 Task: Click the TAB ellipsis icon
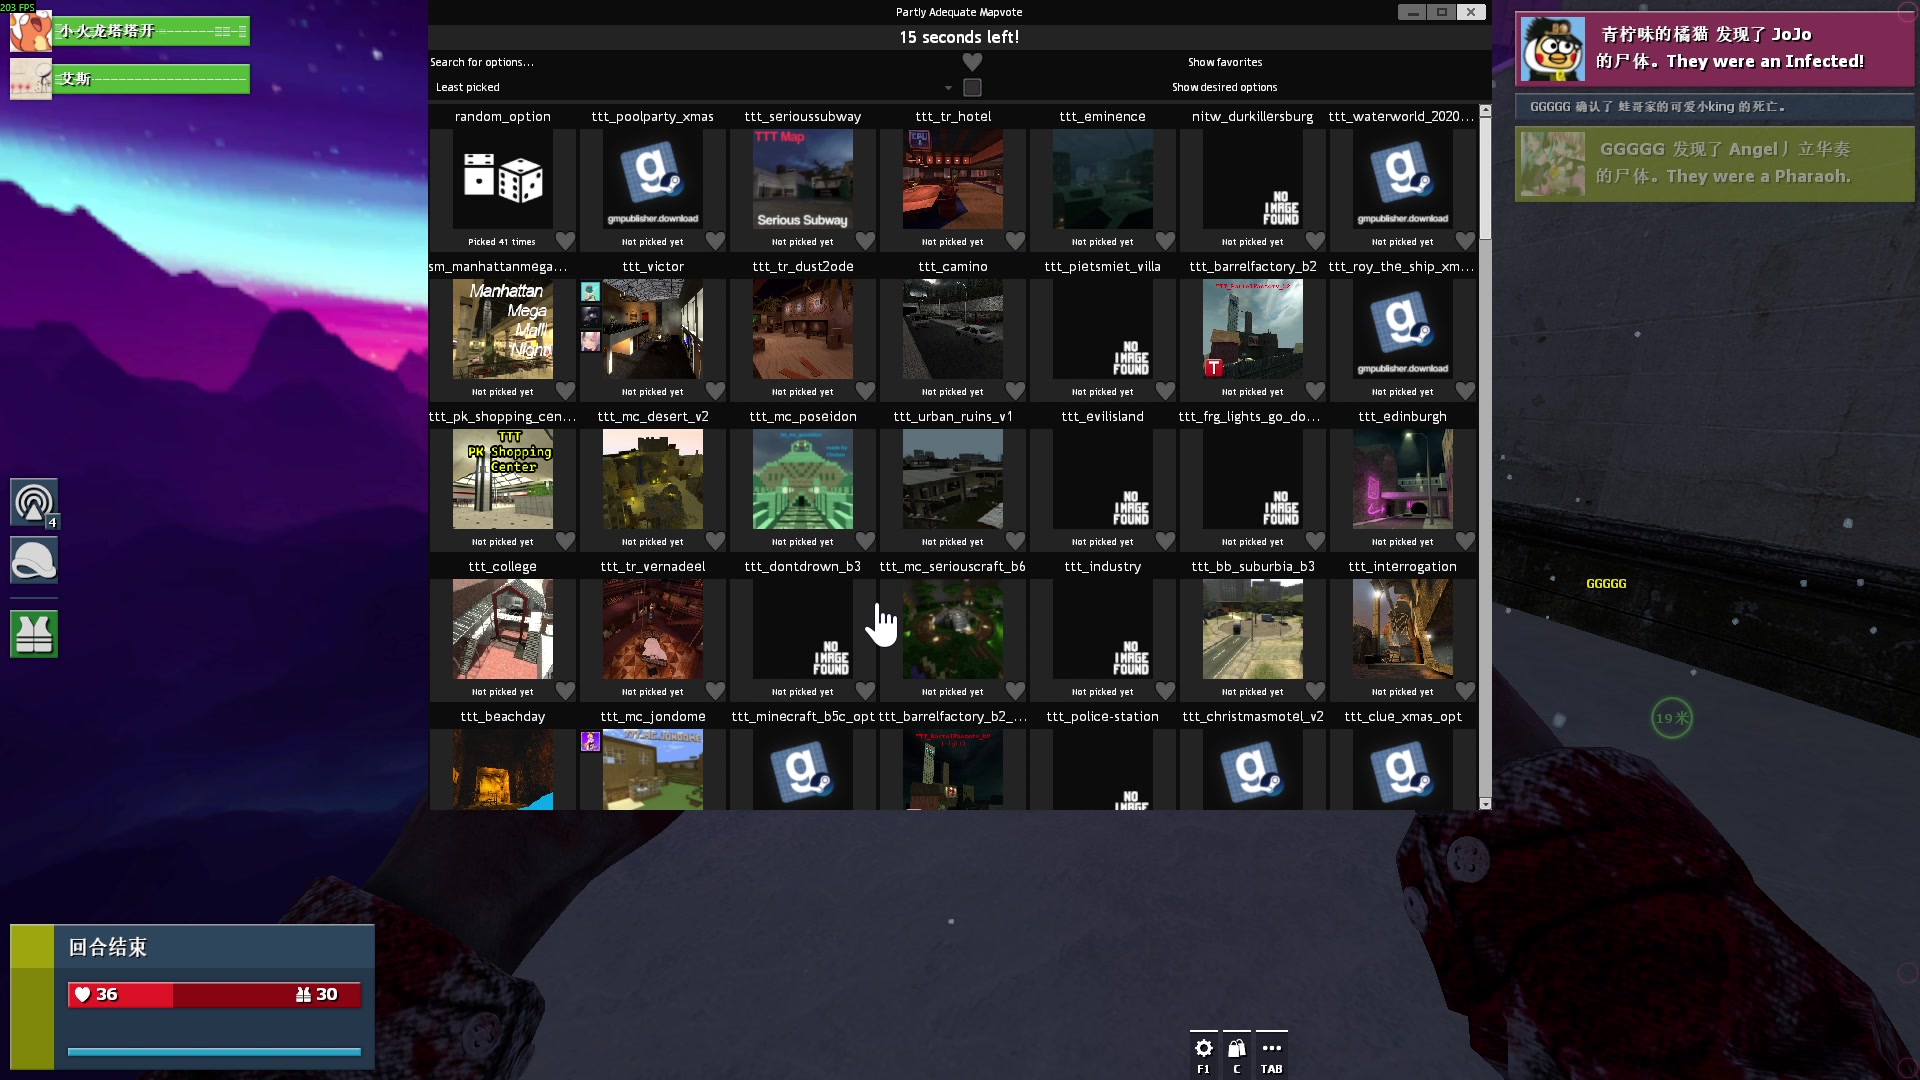(x=1271, y=1048)
